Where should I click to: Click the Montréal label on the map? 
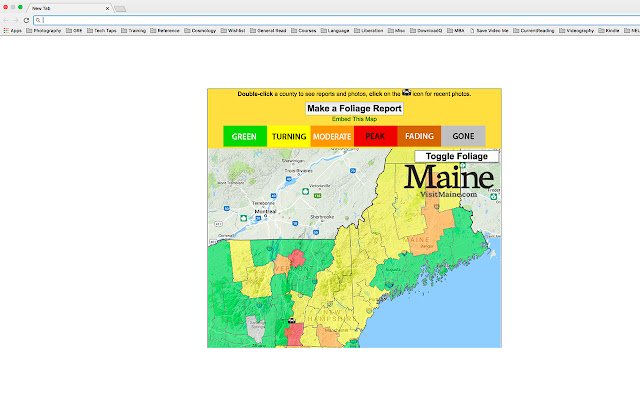coord(265,211)
